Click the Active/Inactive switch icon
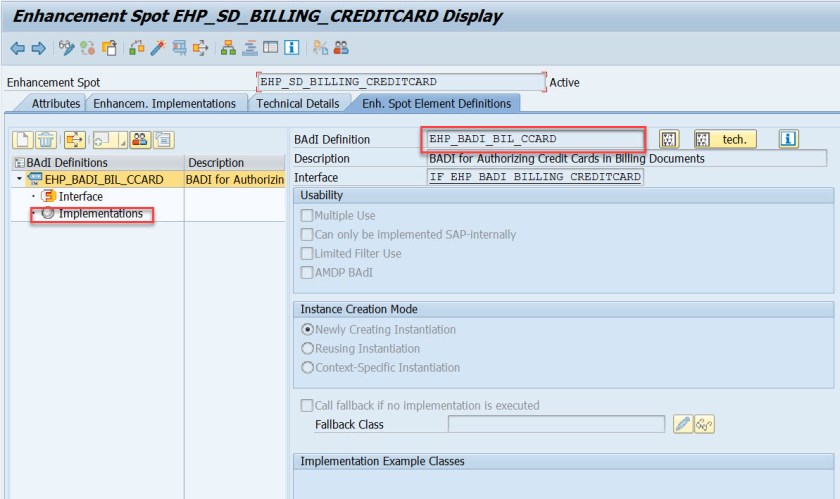Screen dimensions: 840x499 [x=87, y=48]
